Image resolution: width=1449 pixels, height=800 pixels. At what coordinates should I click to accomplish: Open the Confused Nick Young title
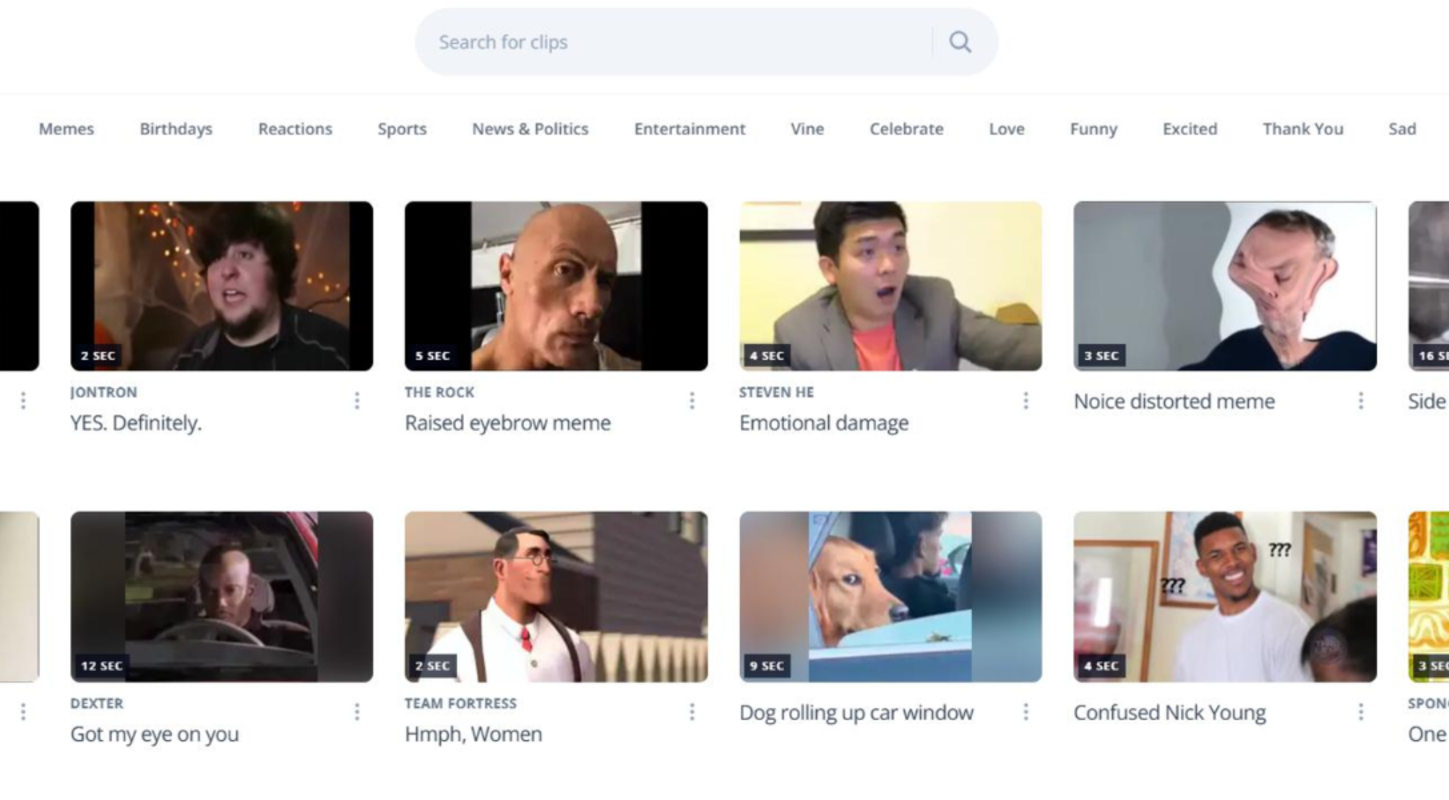pos(1170,712)
